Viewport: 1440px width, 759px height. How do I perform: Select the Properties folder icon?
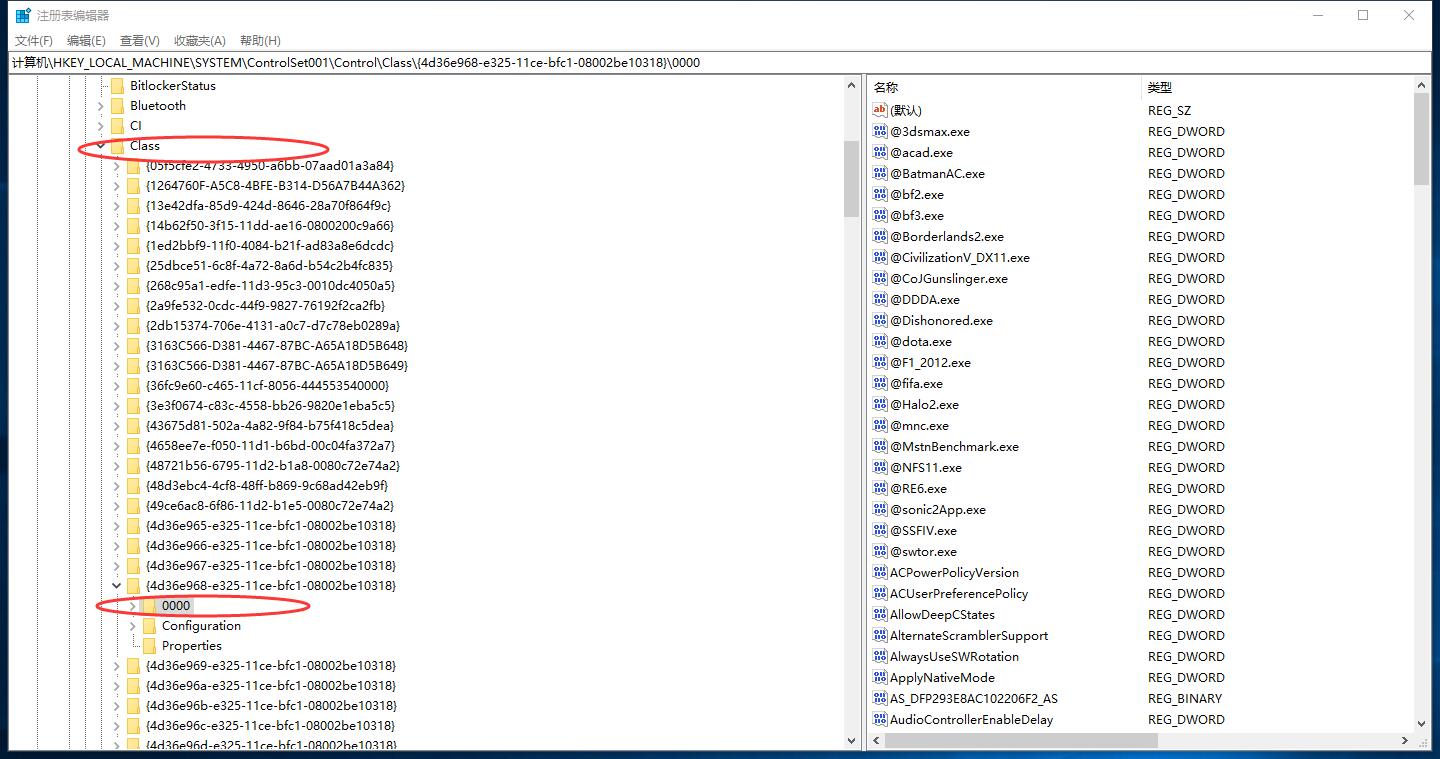[149, 646]
